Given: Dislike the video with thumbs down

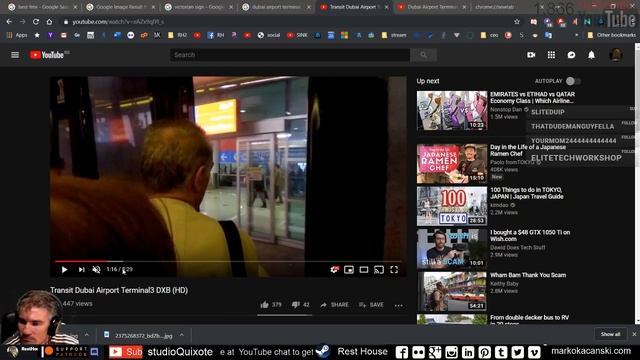Looking at the screenshot, I should click(x=300, y=304).
